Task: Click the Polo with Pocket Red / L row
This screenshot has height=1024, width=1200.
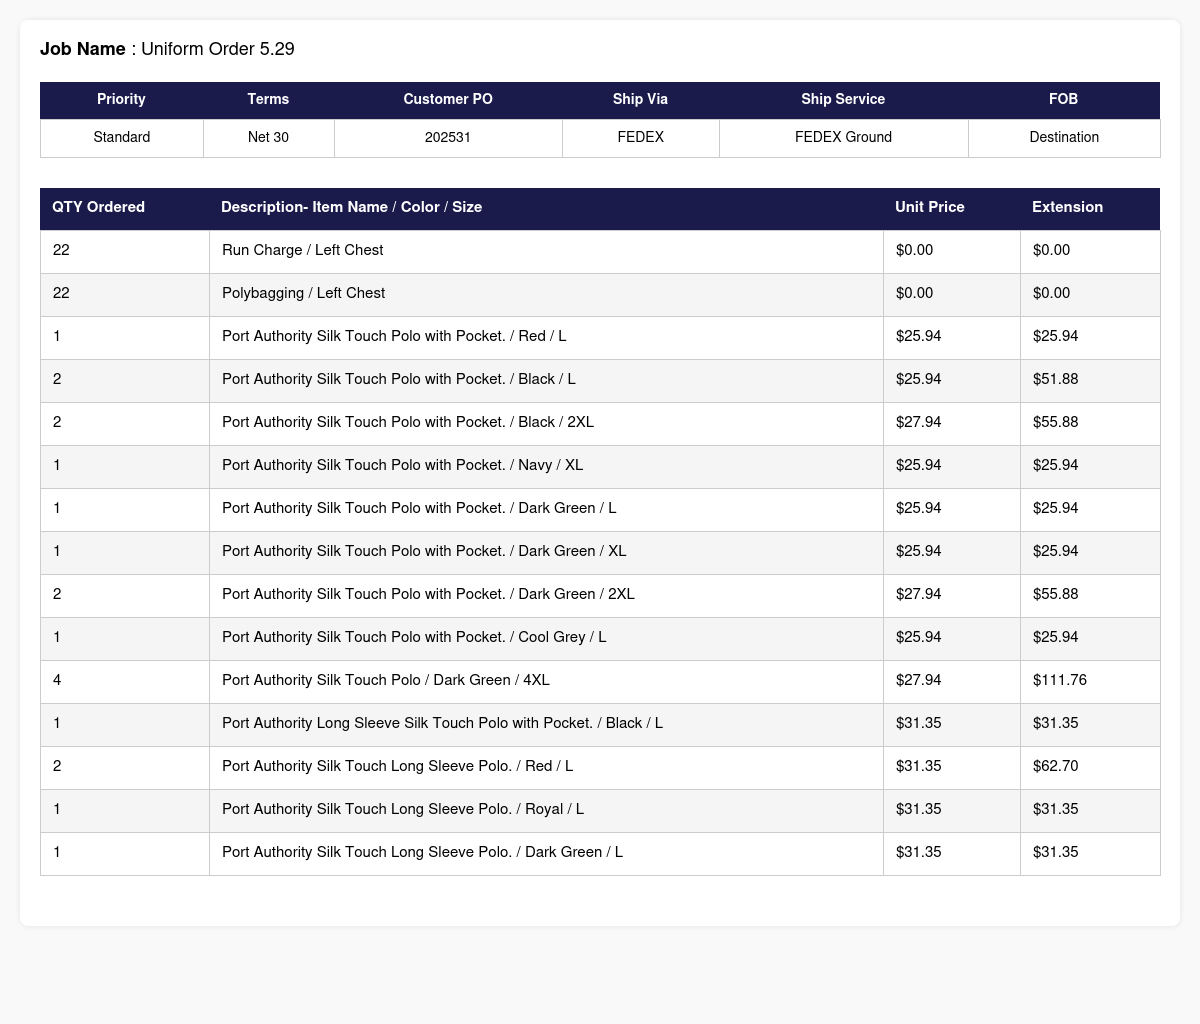Action: tap(600, 338)
